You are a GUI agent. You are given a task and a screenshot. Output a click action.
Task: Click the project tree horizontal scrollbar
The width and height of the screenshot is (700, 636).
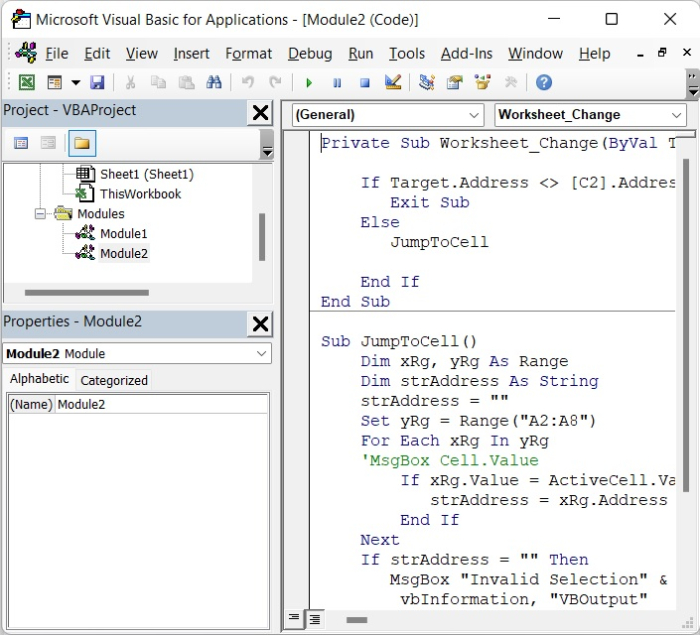tap(85, 293)
